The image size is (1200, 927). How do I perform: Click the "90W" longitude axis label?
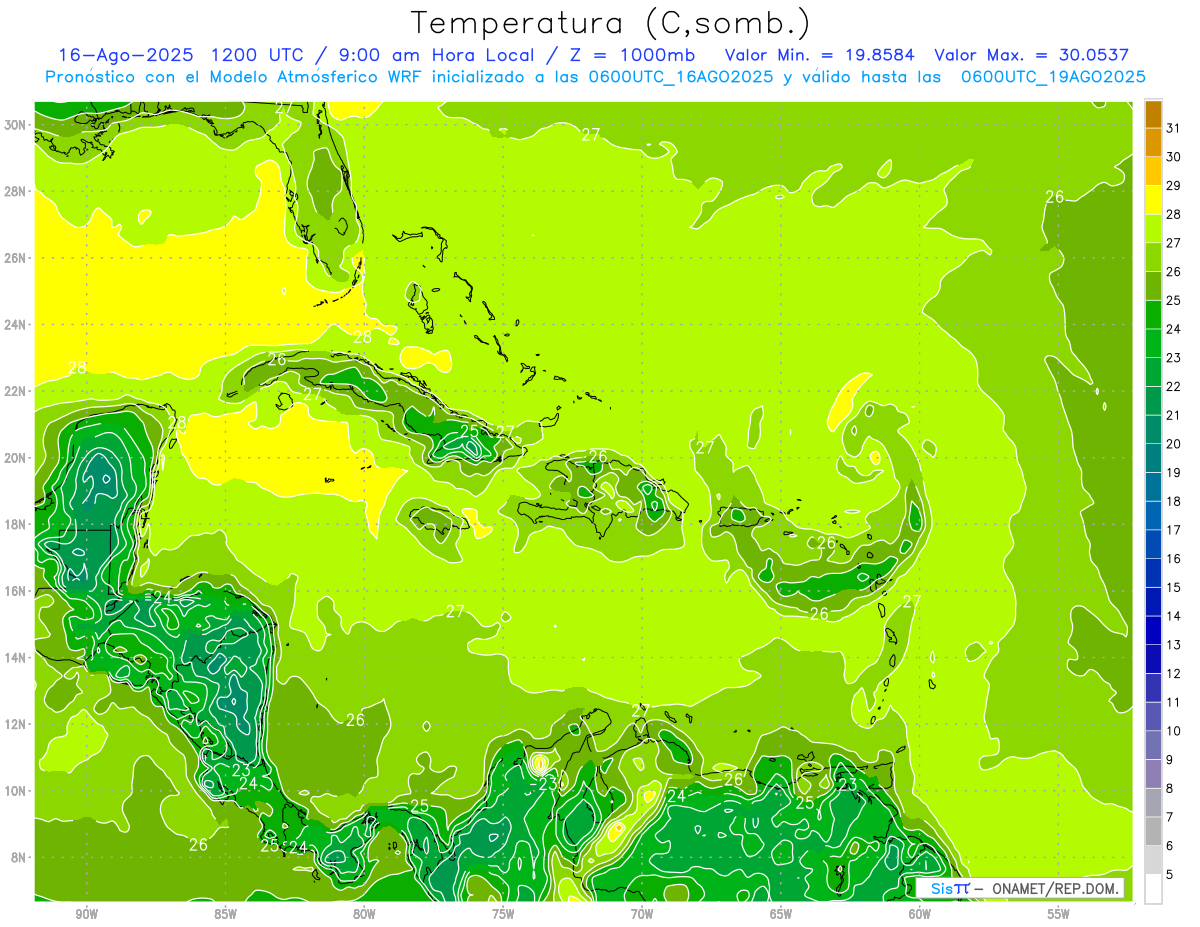(x=86, y=914)
